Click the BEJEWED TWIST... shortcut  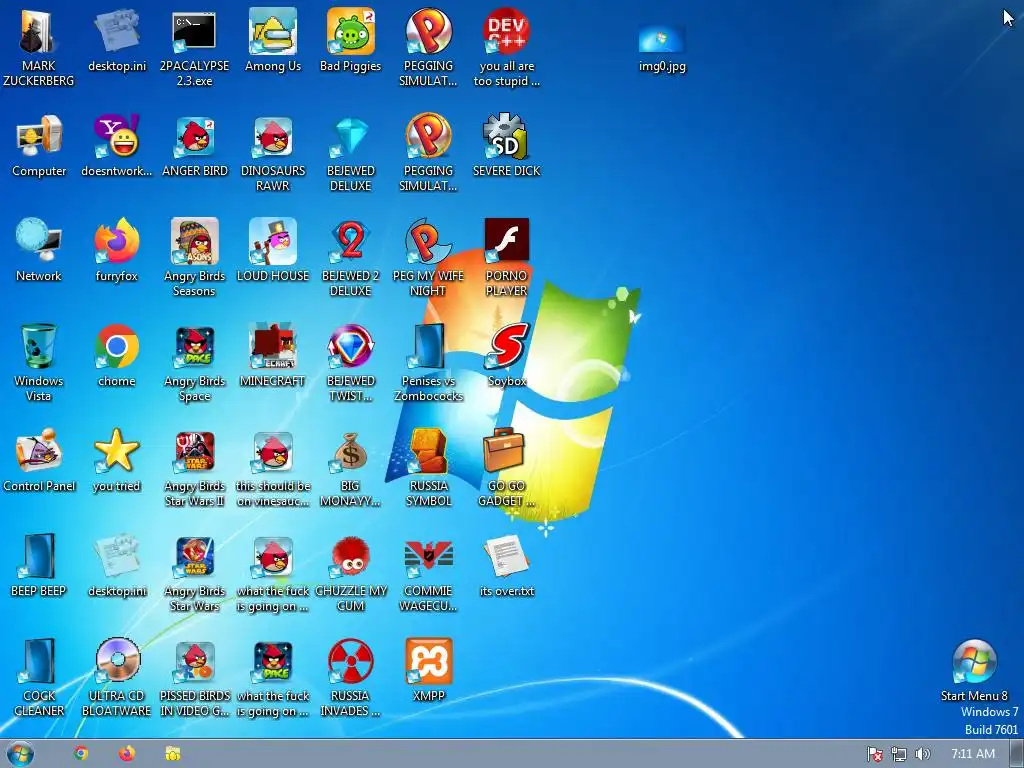[x=351, y=362]
